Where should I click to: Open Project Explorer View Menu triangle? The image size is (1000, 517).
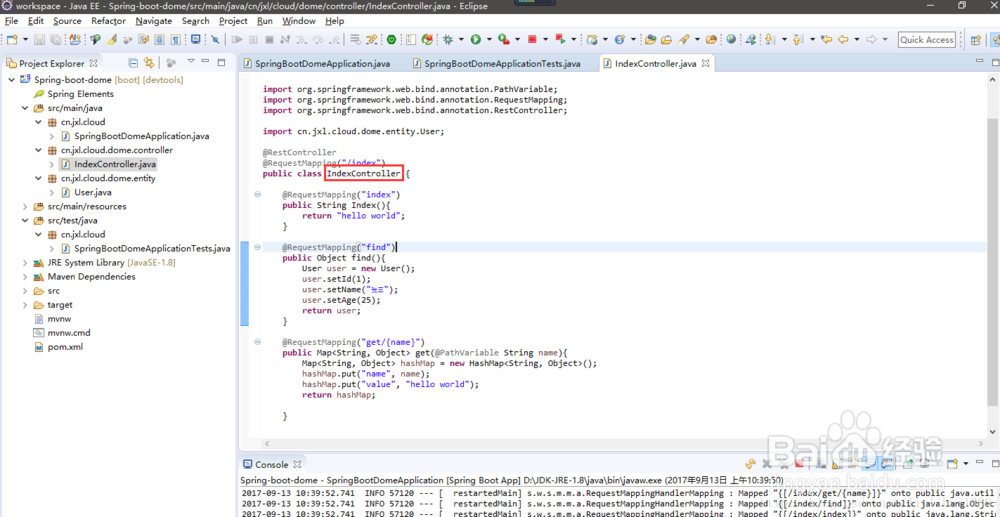191,62
